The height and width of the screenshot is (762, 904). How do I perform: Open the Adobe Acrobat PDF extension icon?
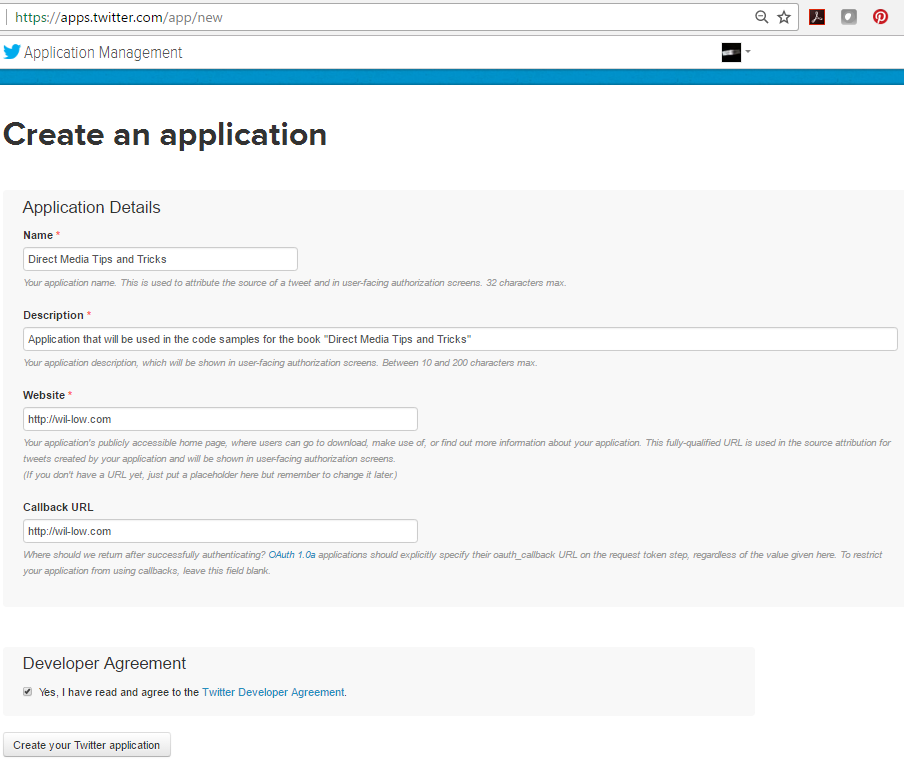tap(817, 17)
